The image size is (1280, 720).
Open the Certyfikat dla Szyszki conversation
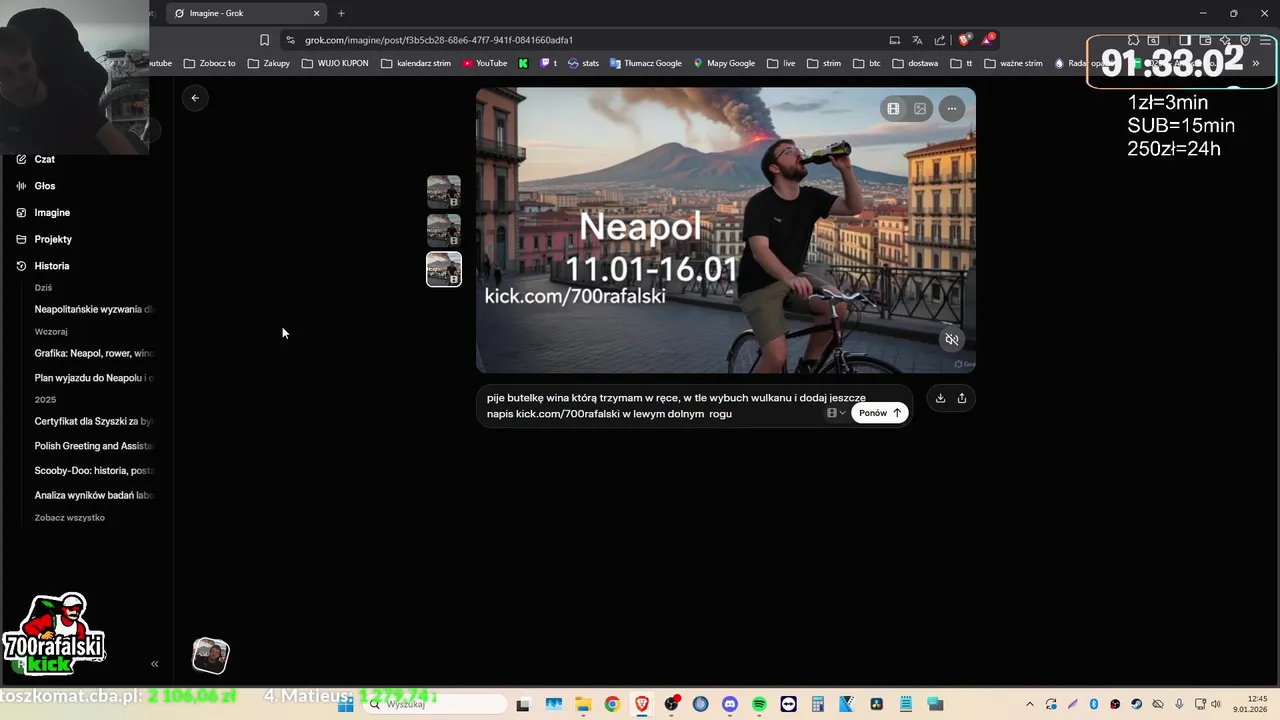tap(94, 421)
